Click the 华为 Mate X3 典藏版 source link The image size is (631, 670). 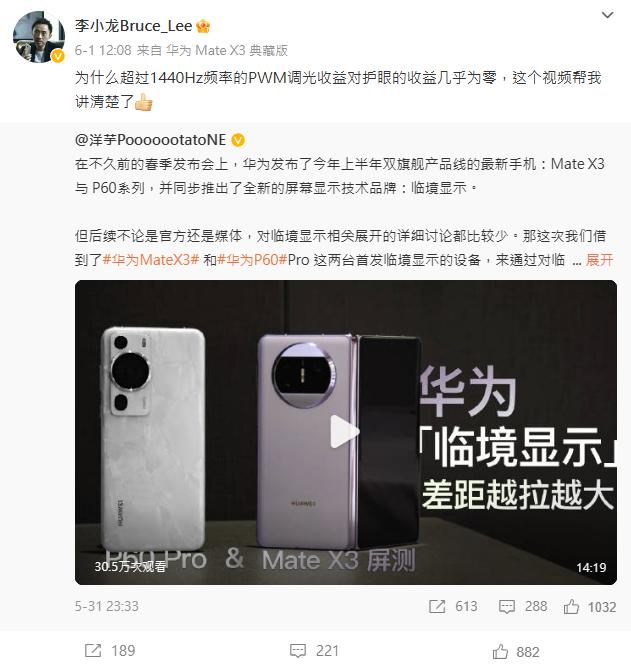pos(227,50)
